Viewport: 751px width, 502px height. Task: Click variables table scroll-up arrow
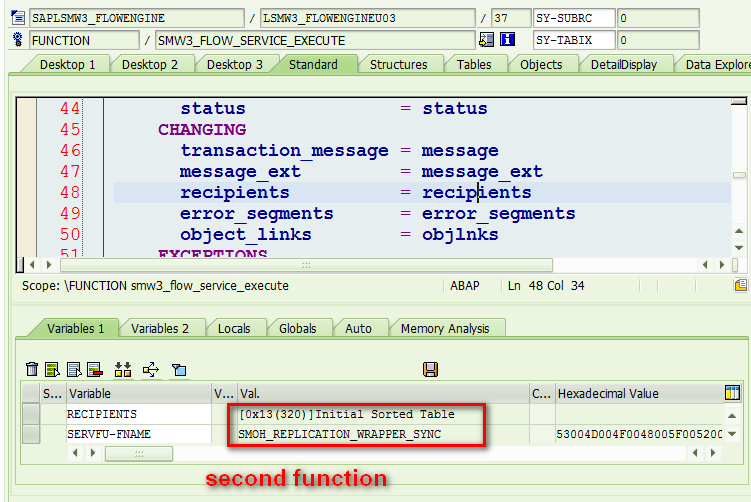732,415
